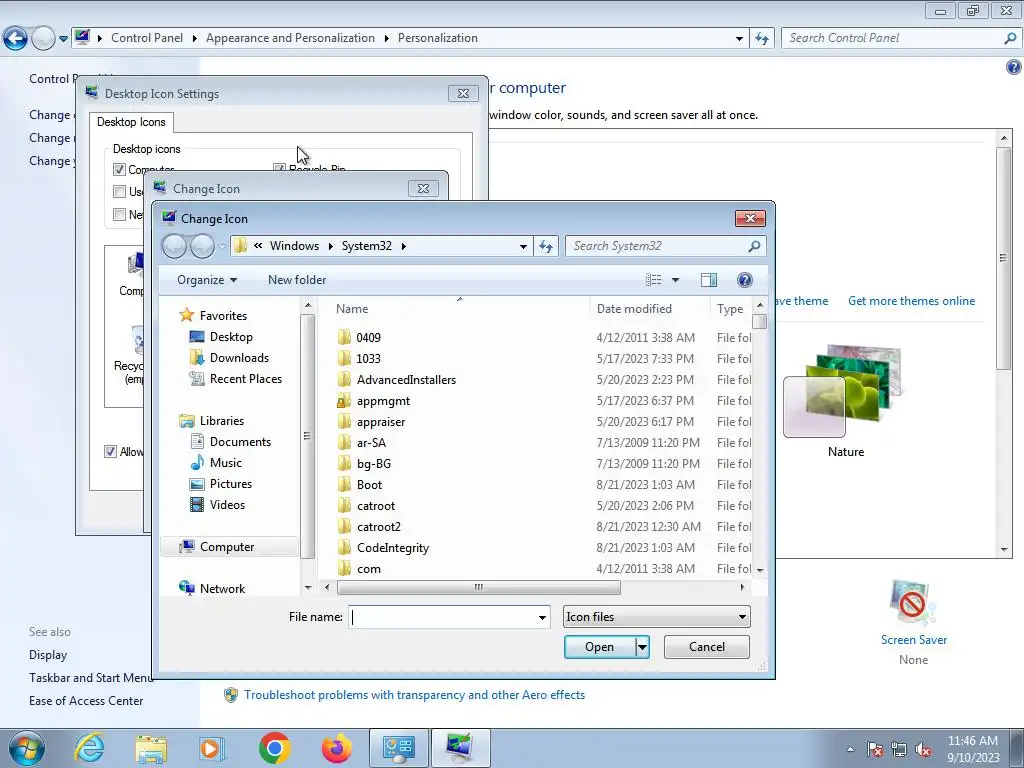Click the Search System32 box
Viewport: 1024px width, 768px height.
[658, 246]
